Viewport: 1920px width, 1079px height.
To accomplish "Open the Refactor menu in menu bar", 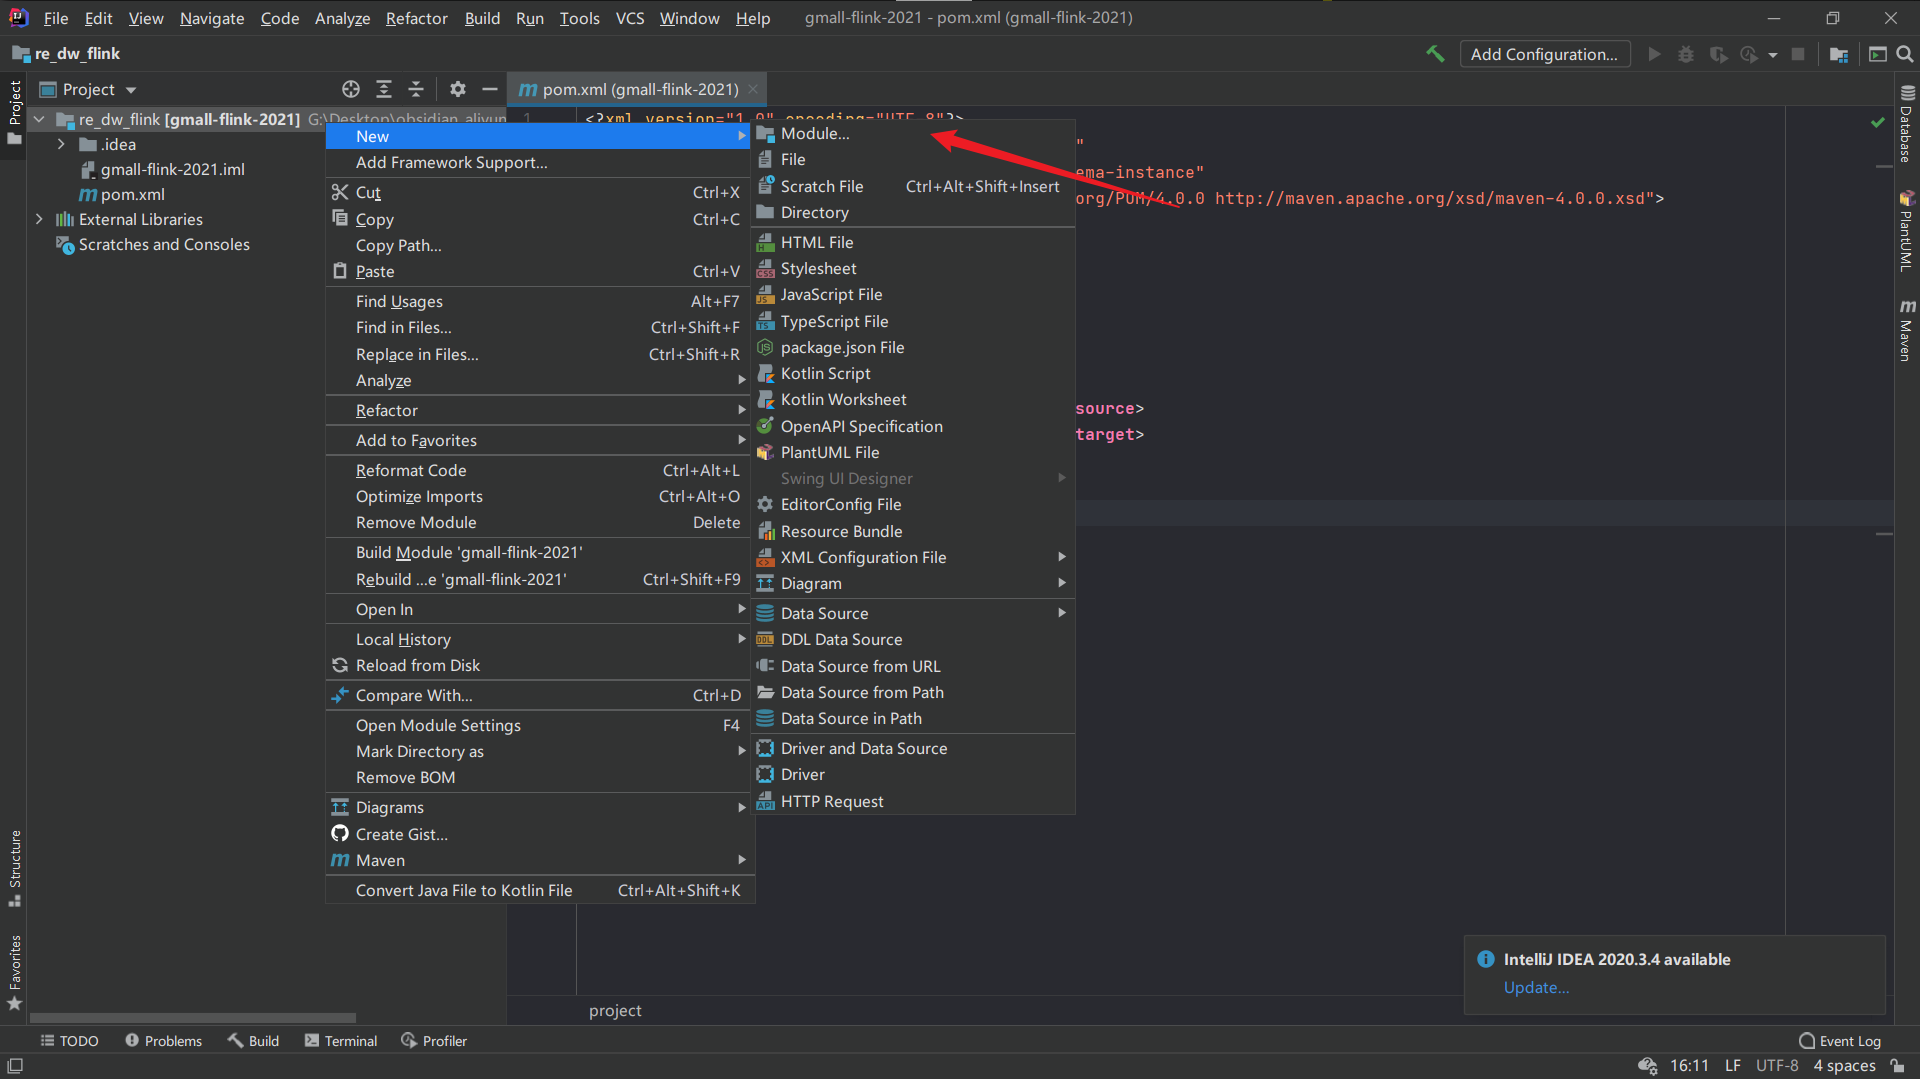I will 416,18.
